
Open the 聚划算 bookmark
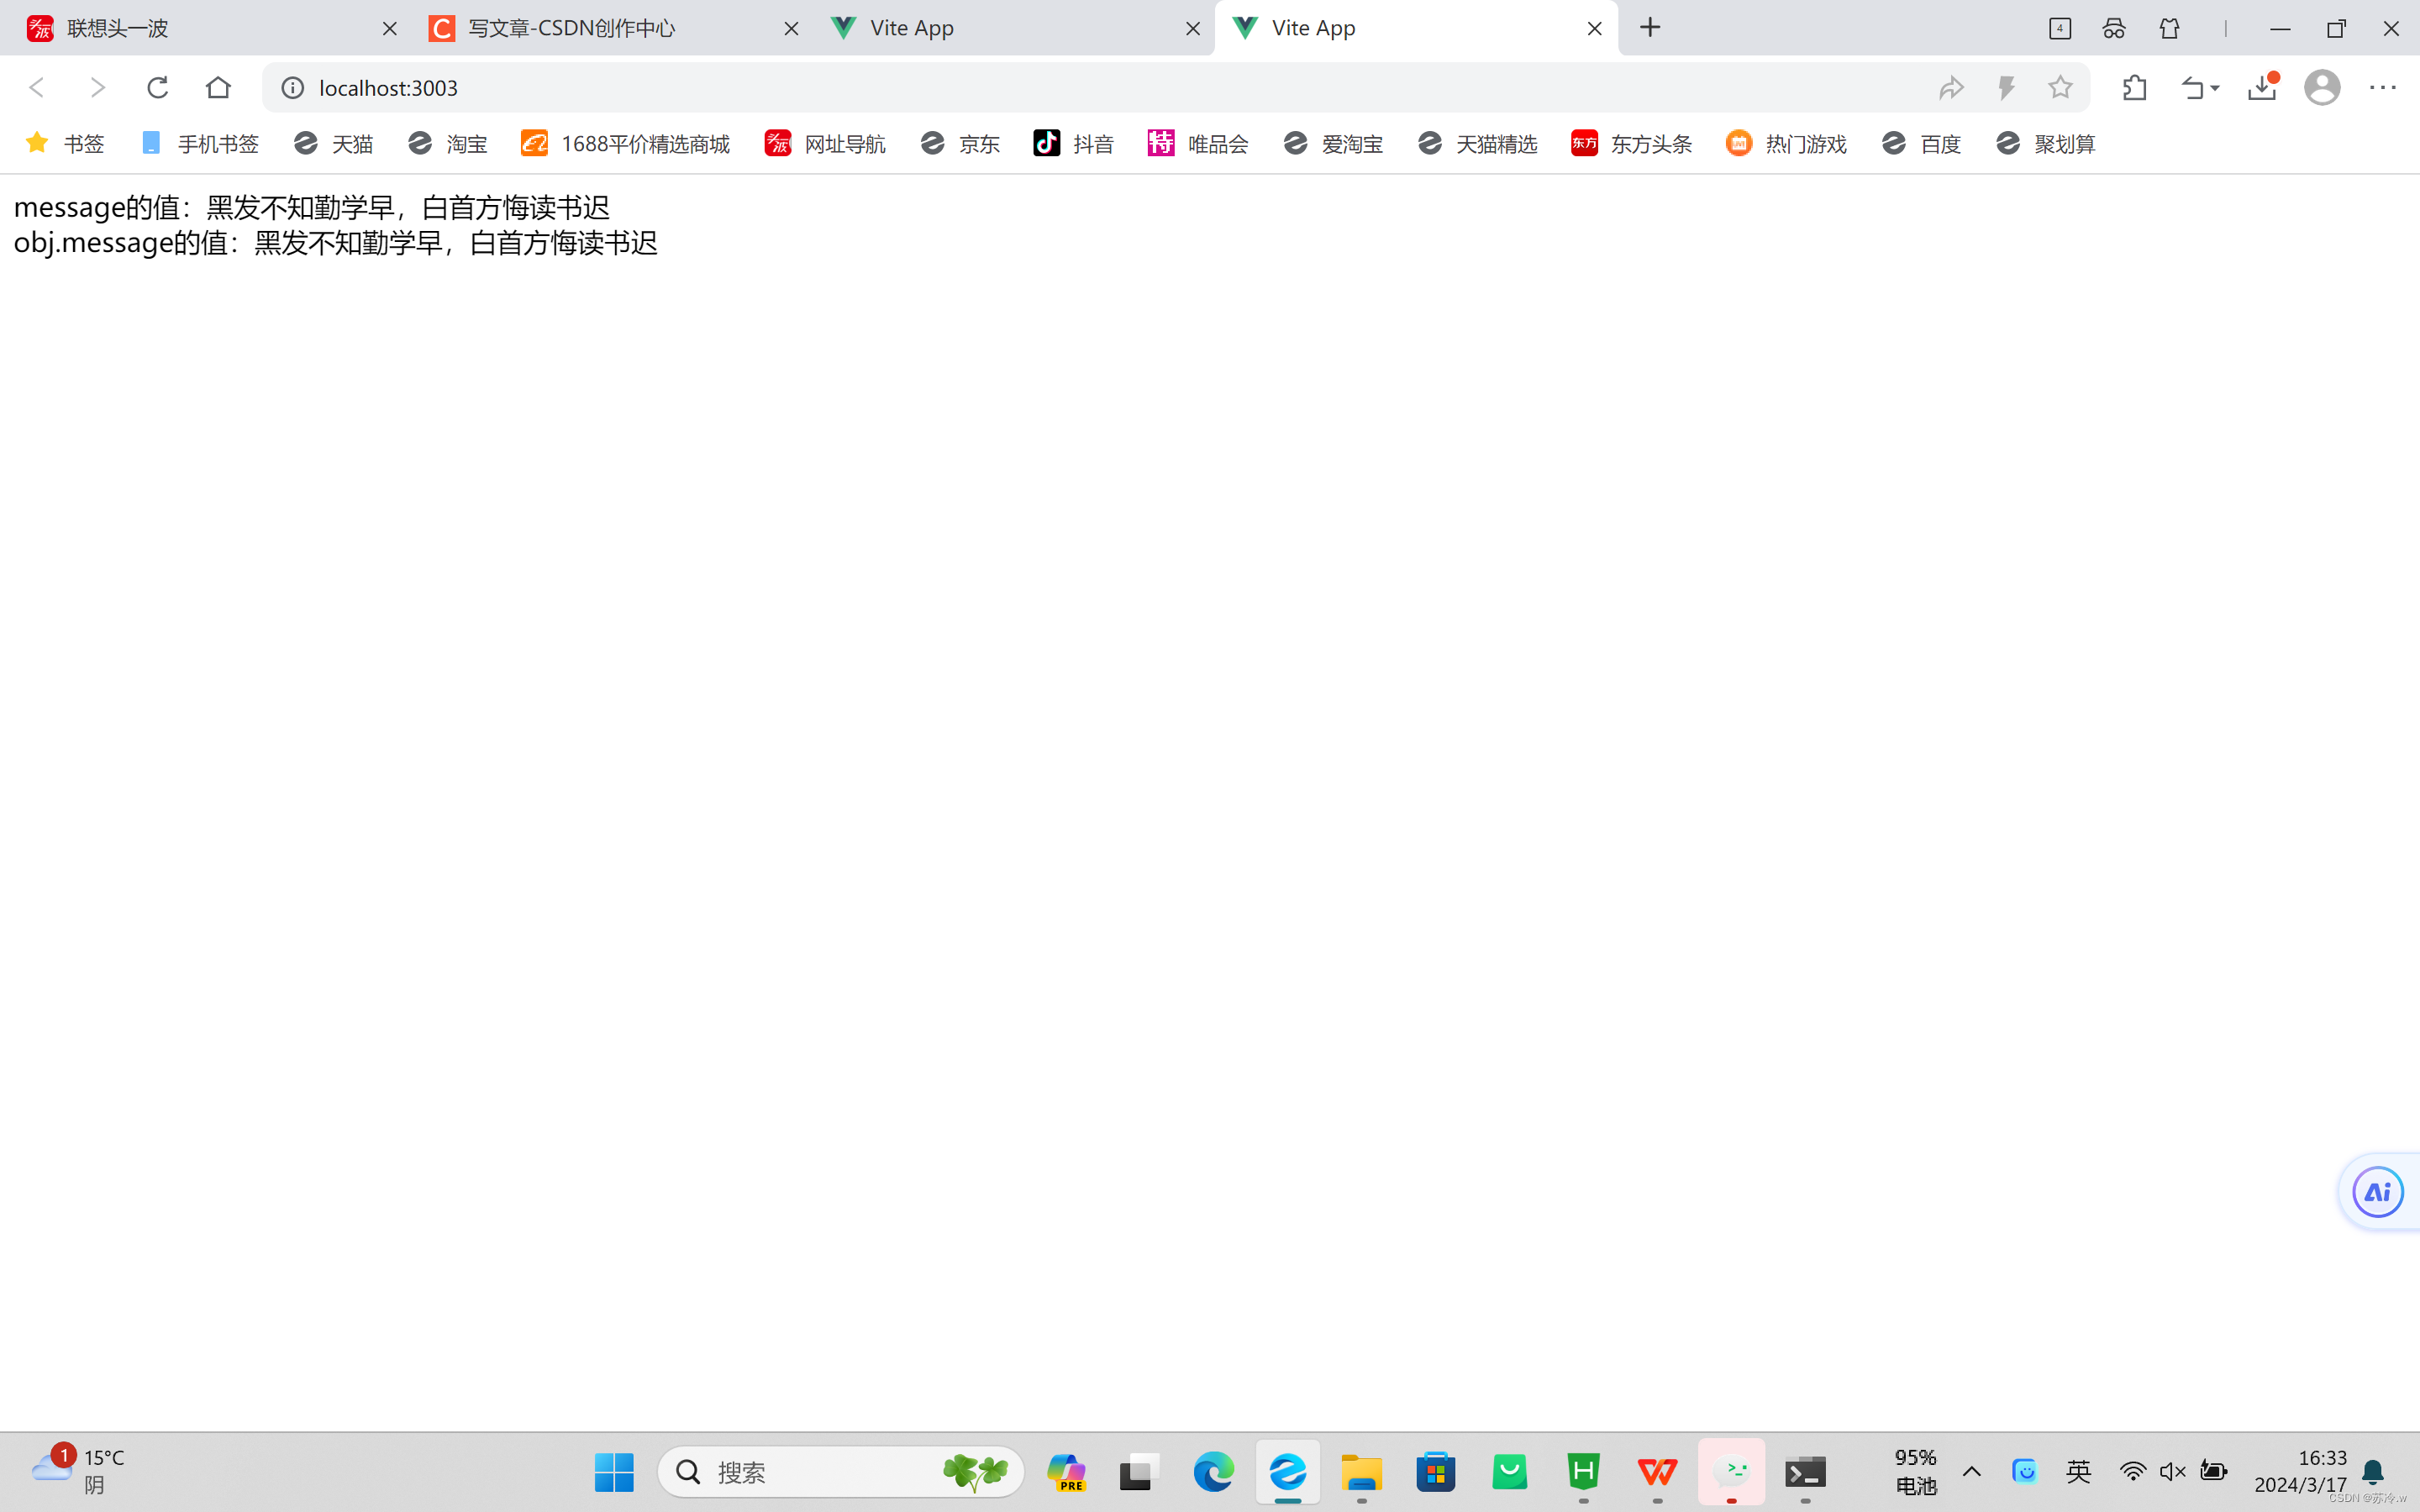tap(2045, 144)
